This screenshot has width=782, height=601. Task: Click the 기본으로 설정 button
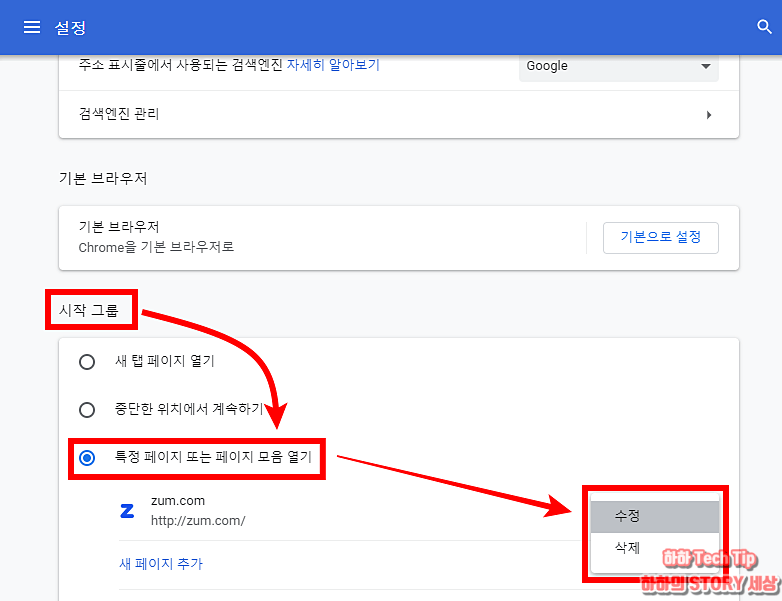coord(660,237)
